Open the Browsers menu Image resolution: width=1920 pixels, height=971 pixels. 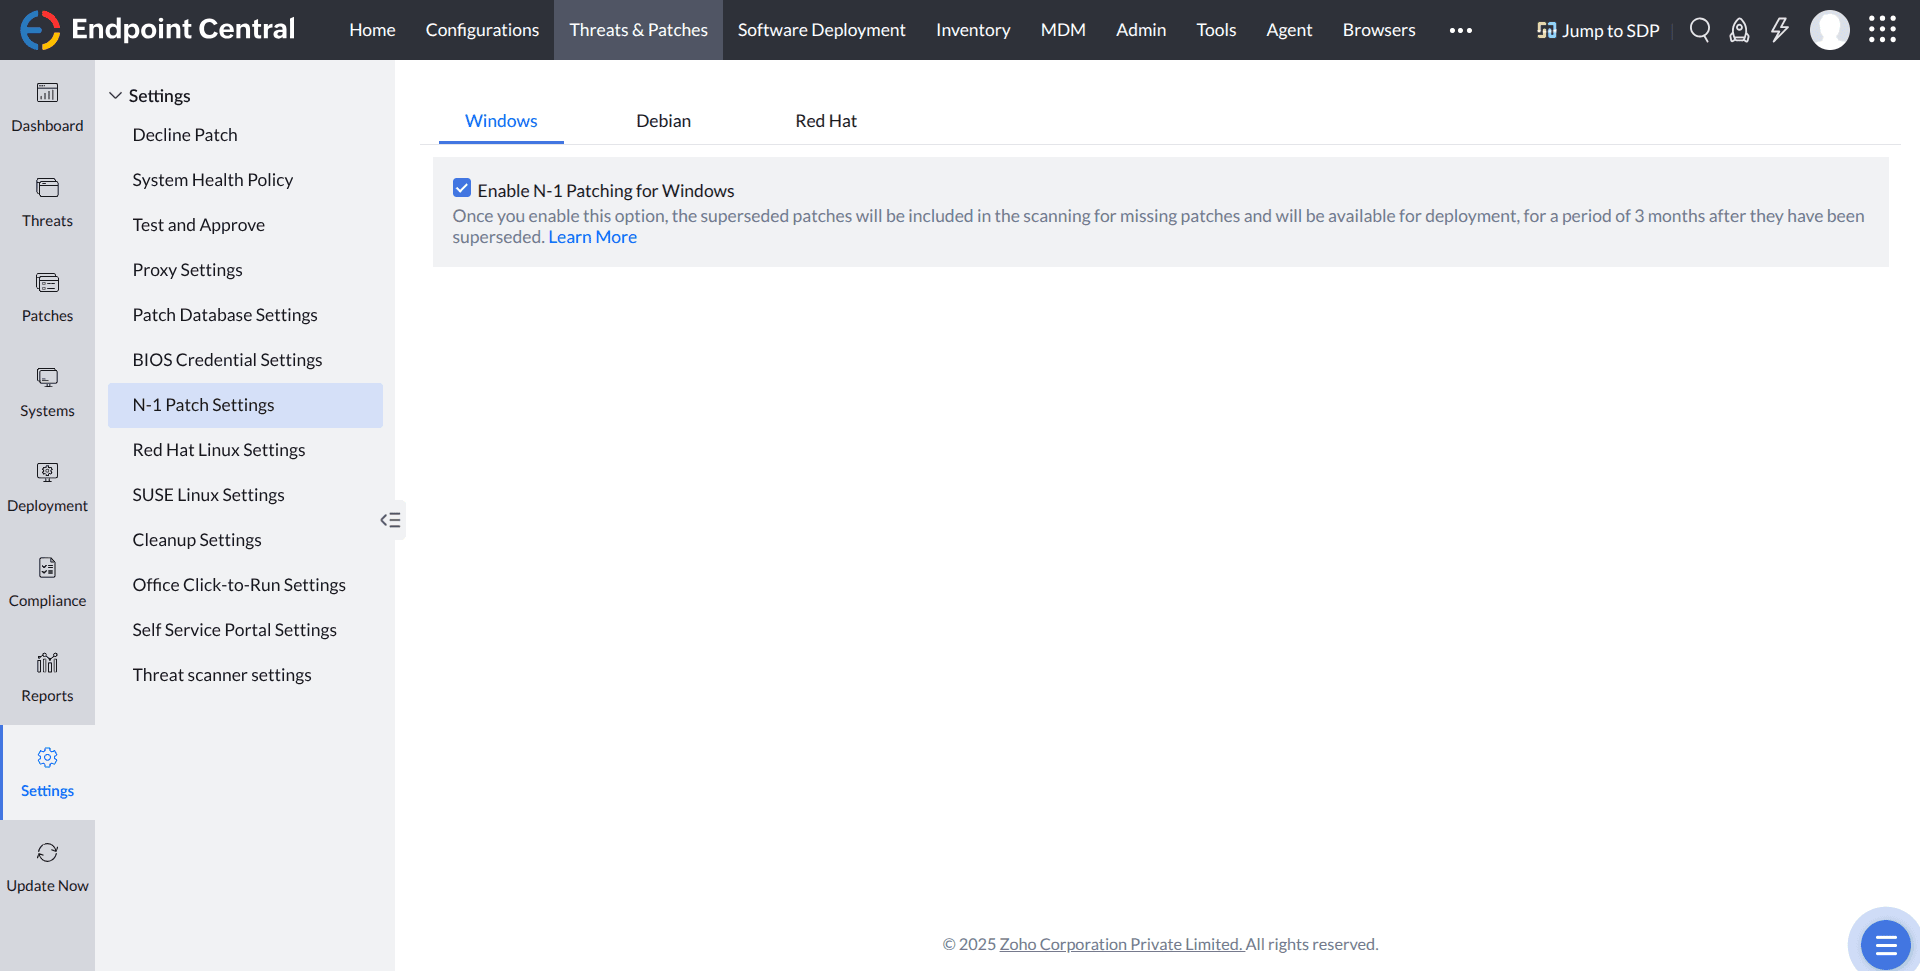(x=1379, y=30)
